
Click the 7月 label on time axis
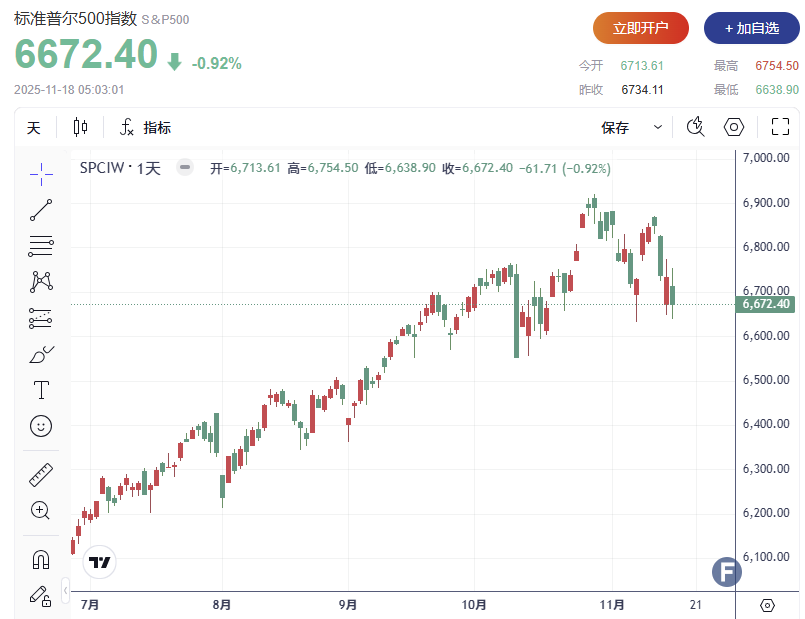pyautogui.click(x=90, y=605)
